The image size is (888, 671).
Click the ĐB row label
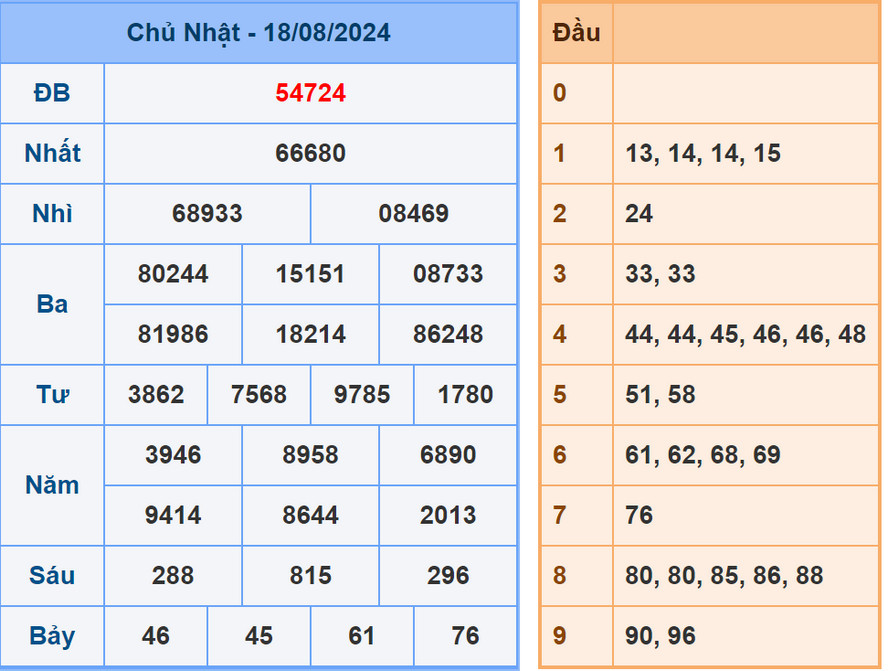(52, 93)
